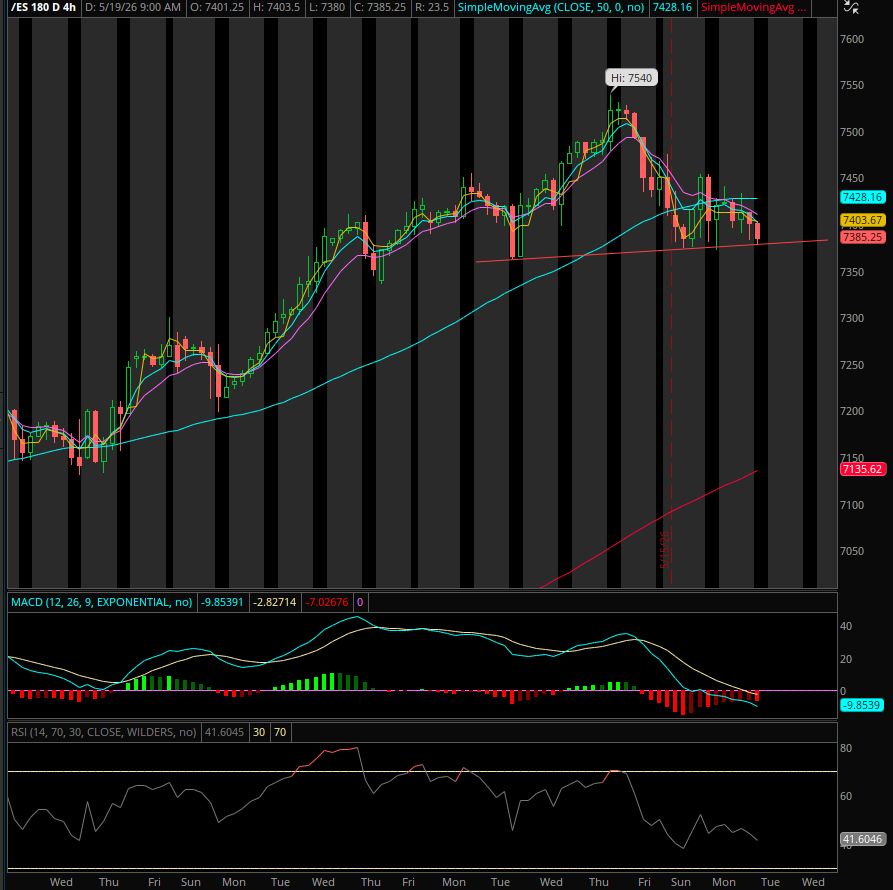The width and height of the screenshot is (893, 890).
Task: Click the O: 7401.25 open value
Action: (x=216, y=7)
